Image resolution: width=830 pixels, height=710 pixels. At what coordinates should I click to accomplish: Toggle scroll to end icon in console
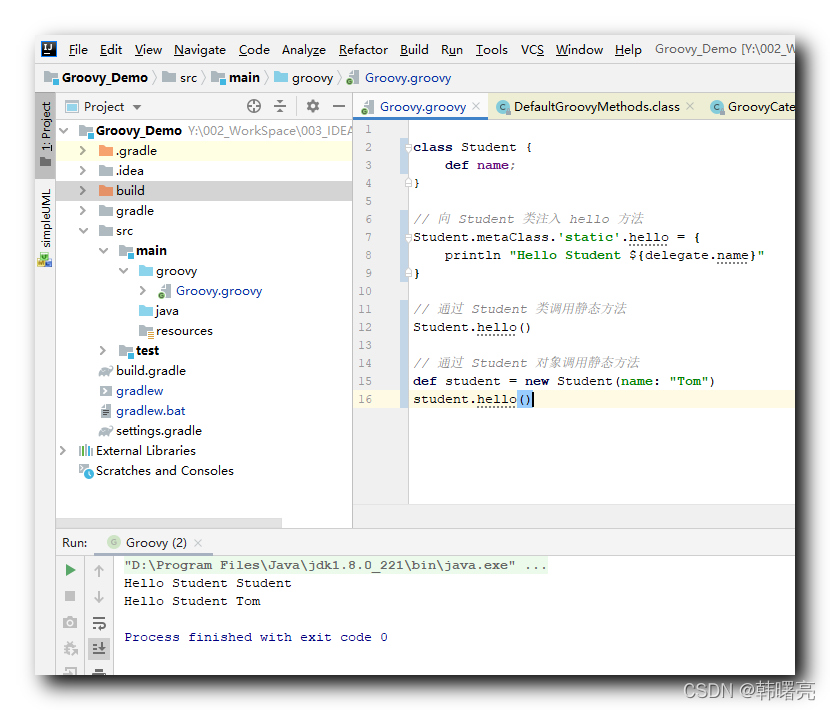pos(99,648)
